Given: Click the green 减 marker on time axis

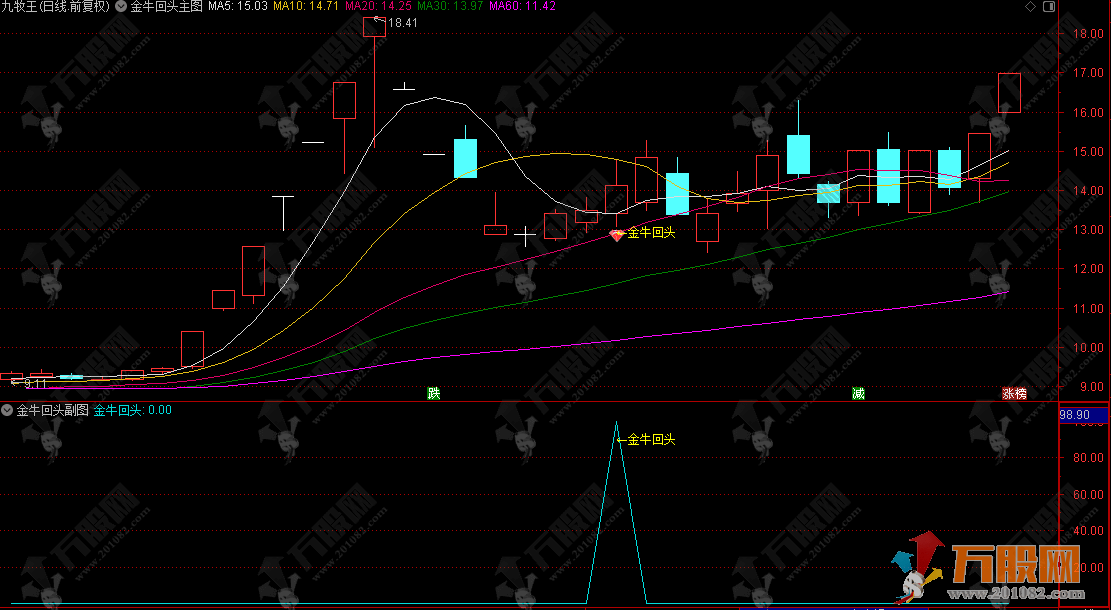Looking at the screenshot, I should tap(858, 393).
